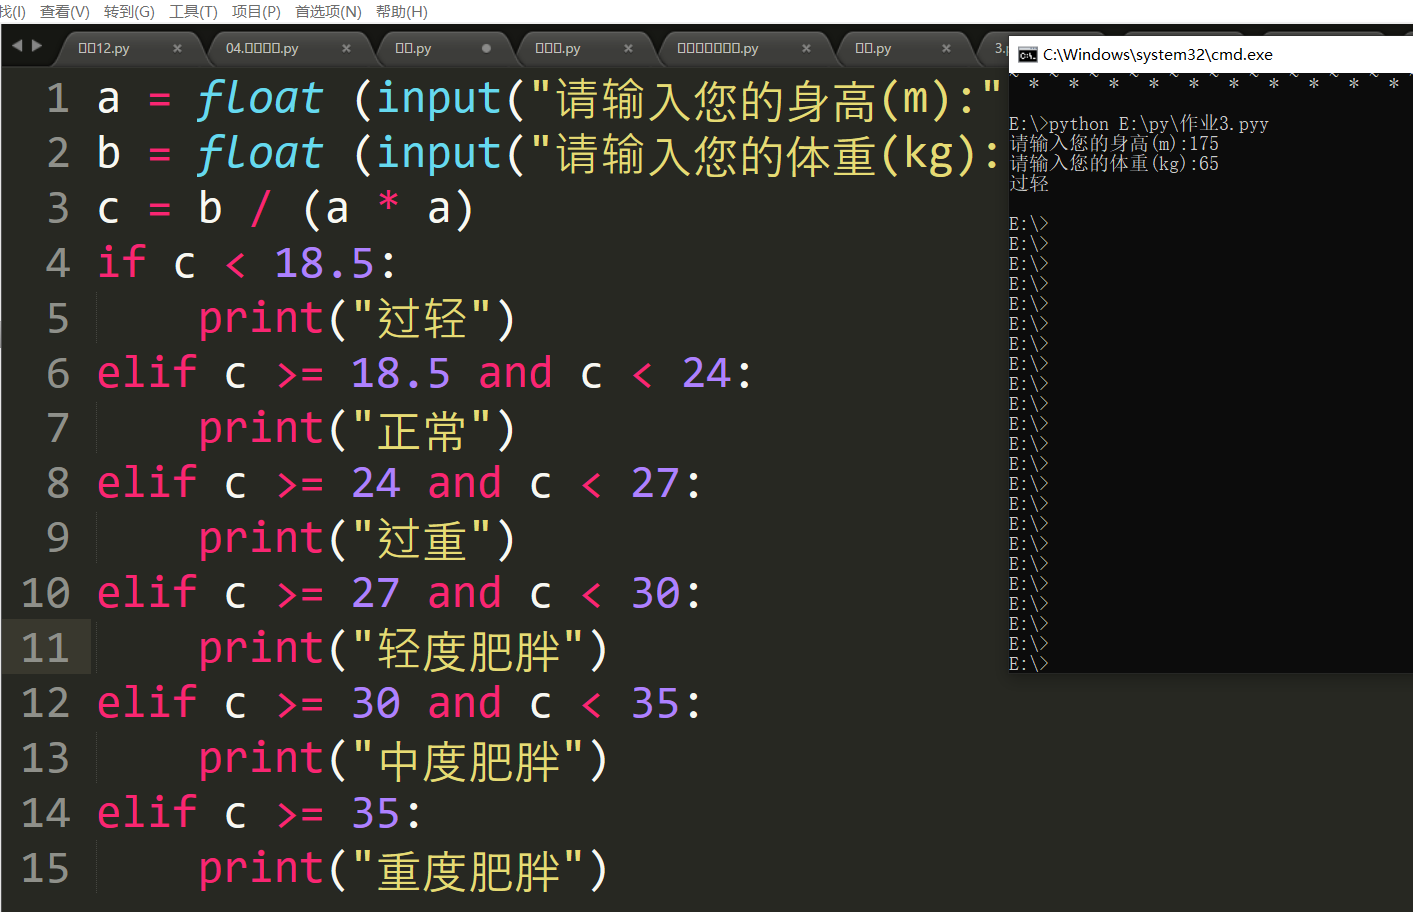
Task: Click line number 3 in the gutter
Action: point(58,209)
